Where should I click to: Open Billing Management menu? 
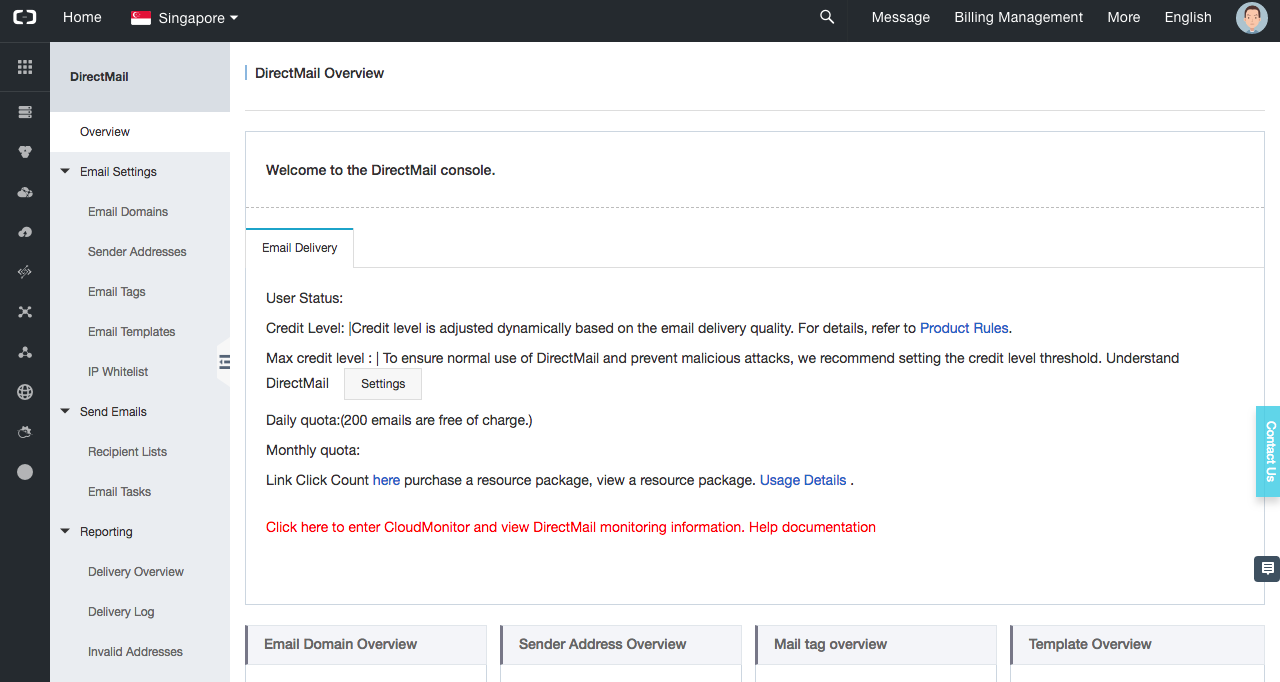coord(1019,17)
